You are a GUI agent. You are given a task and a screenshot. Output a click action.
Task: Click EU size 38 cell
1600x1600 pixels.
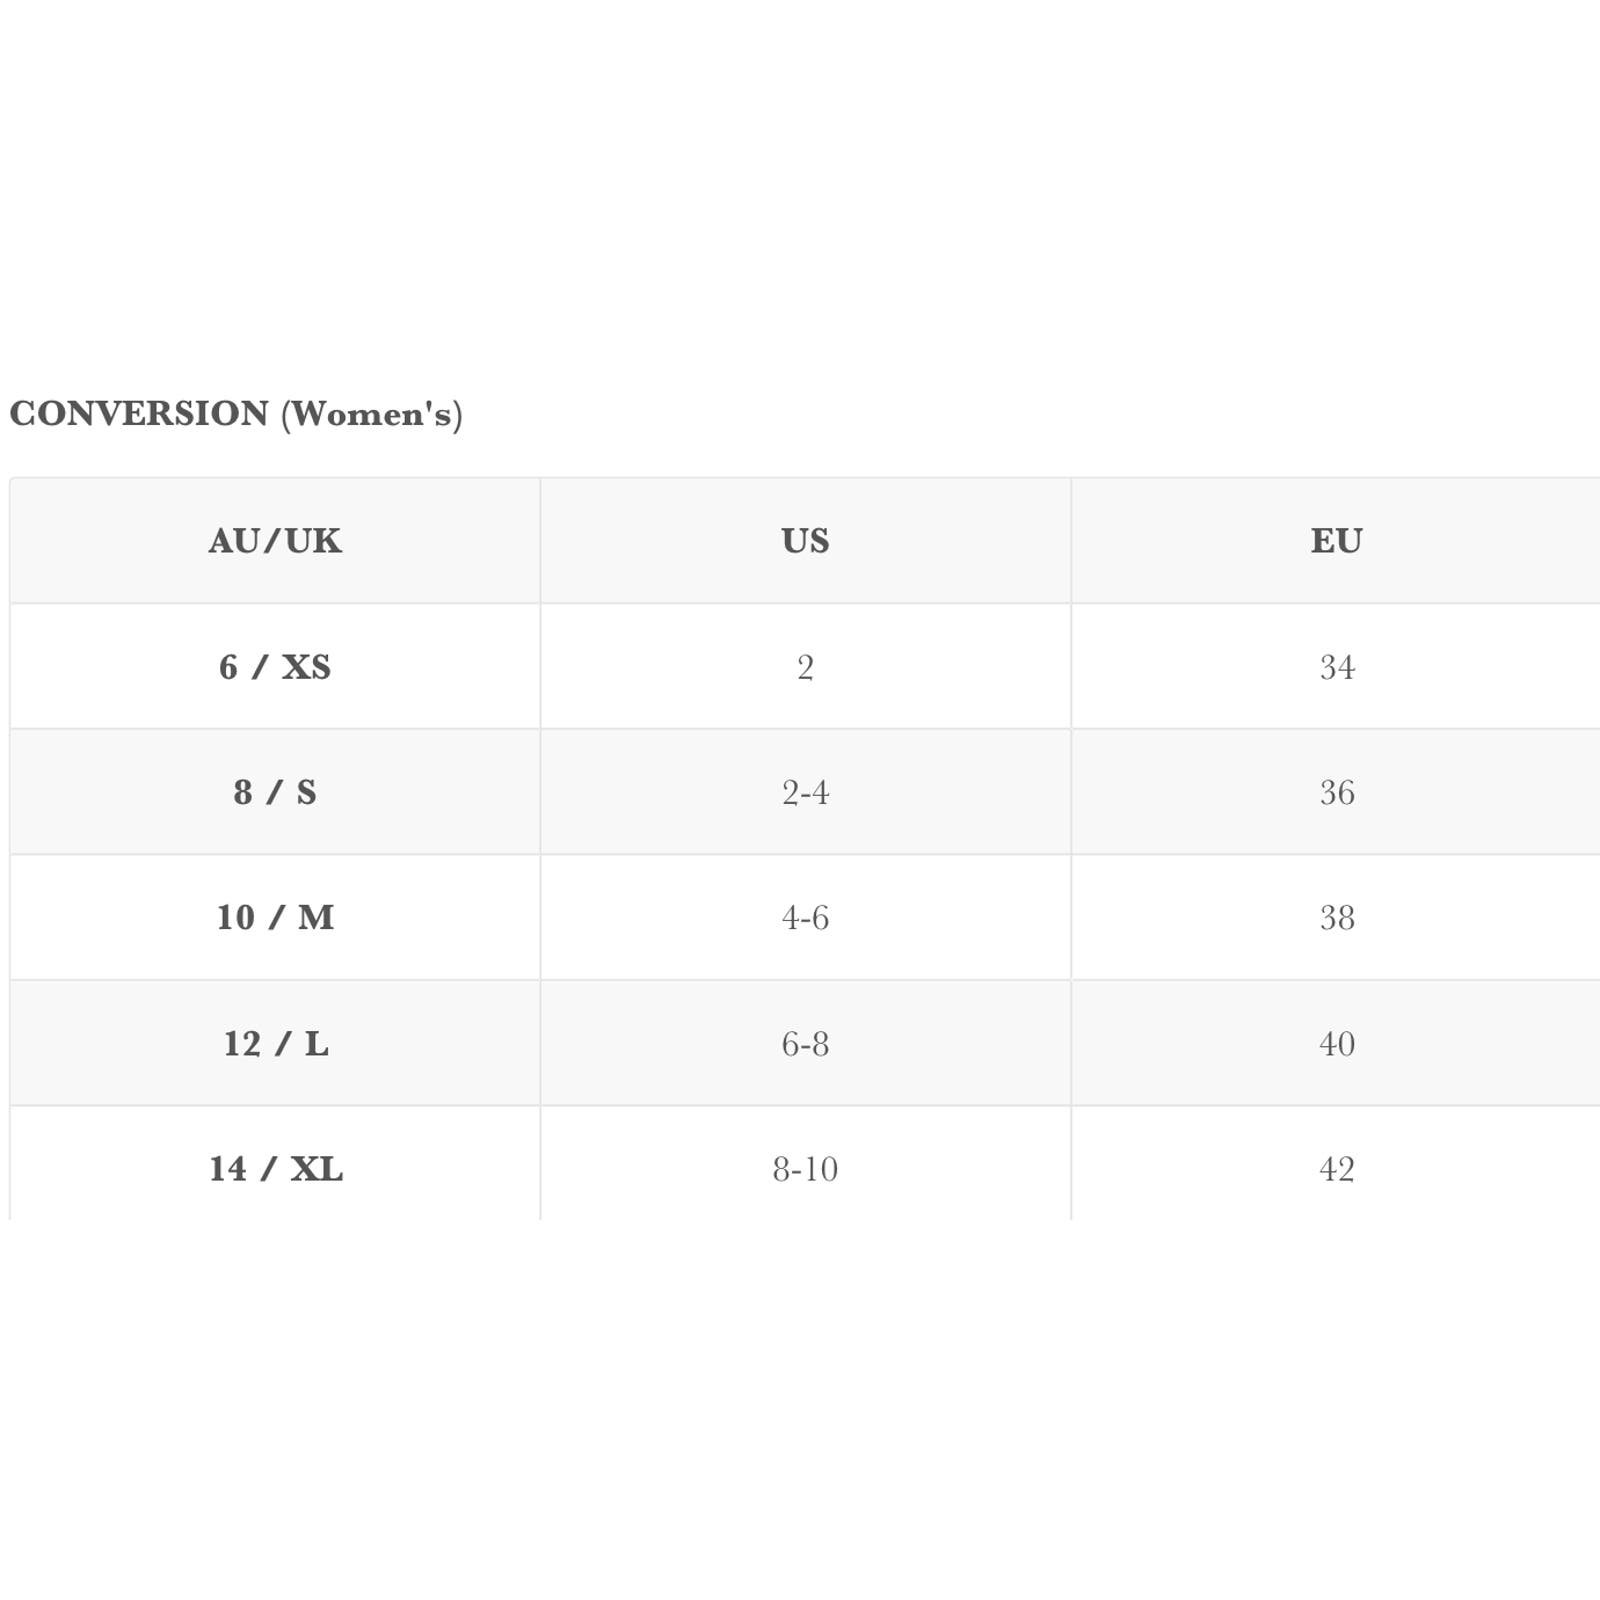point(1336,918)
